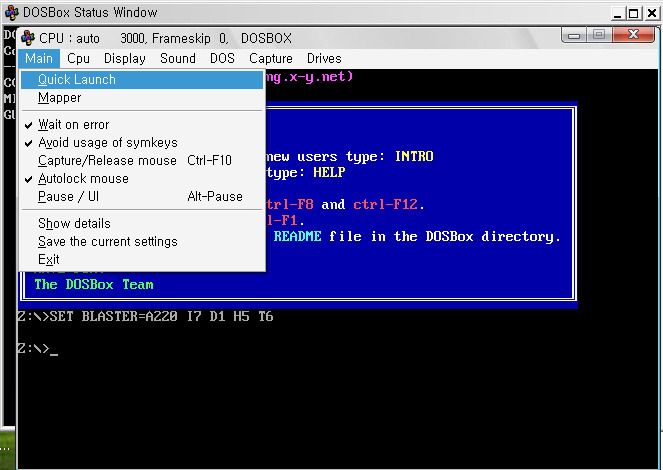Open the Main menu
663x470 pixels.
click(x=39, y=58)
